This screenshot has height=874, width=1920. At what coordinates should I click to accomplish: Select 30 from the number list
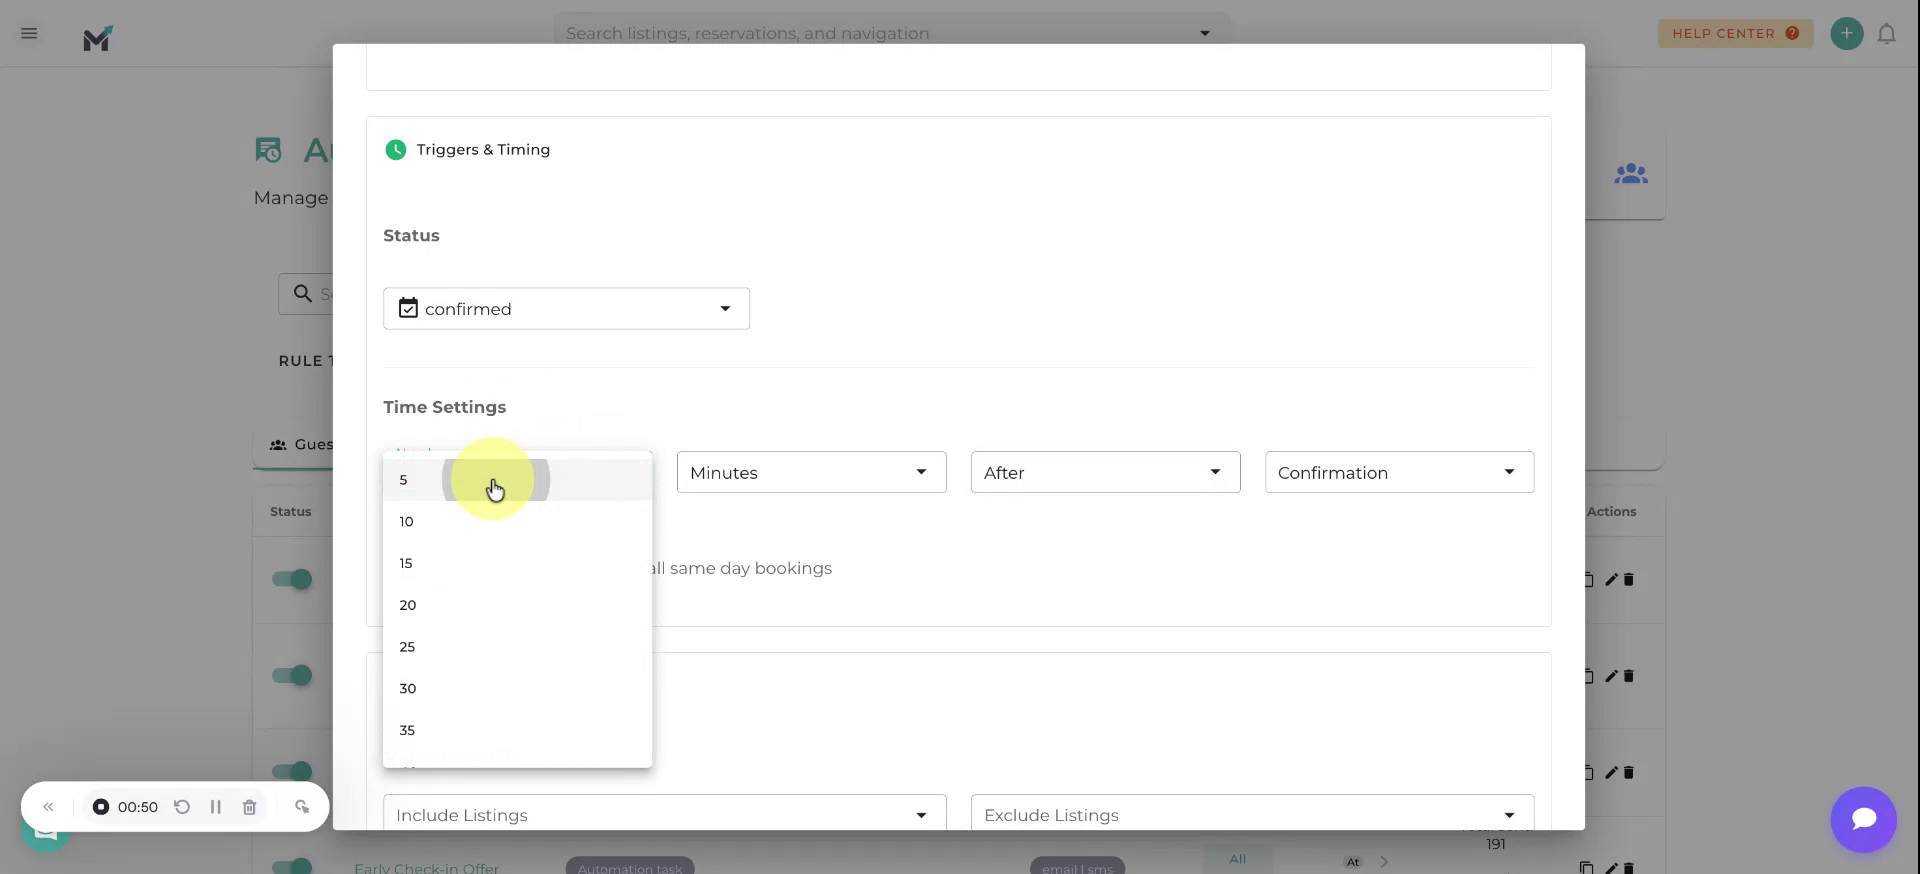[x=517, y=689]
